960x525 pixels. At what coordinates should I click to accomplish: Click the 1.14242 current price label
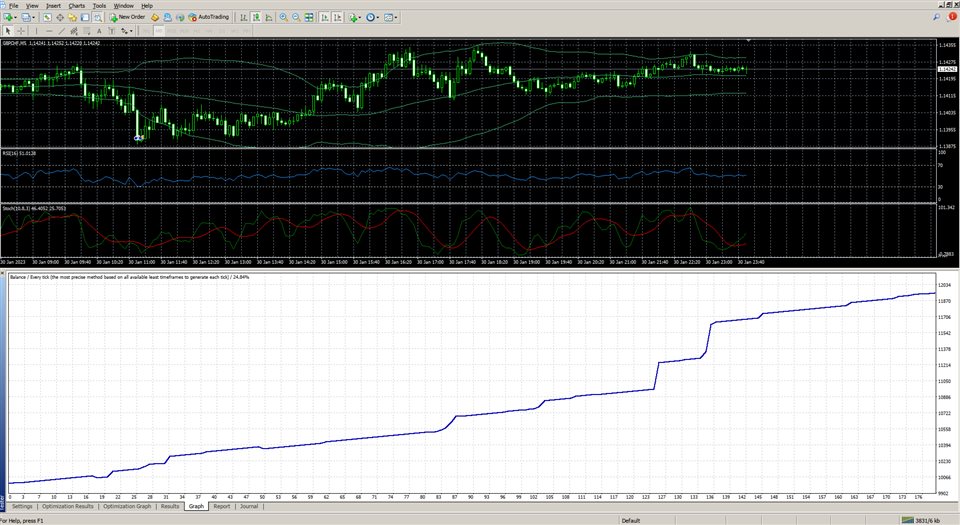(x=947, y=69)
